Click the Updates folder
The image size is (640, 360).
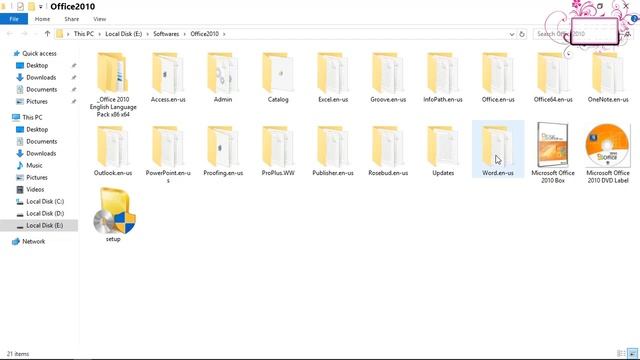(x=443, y=151)
